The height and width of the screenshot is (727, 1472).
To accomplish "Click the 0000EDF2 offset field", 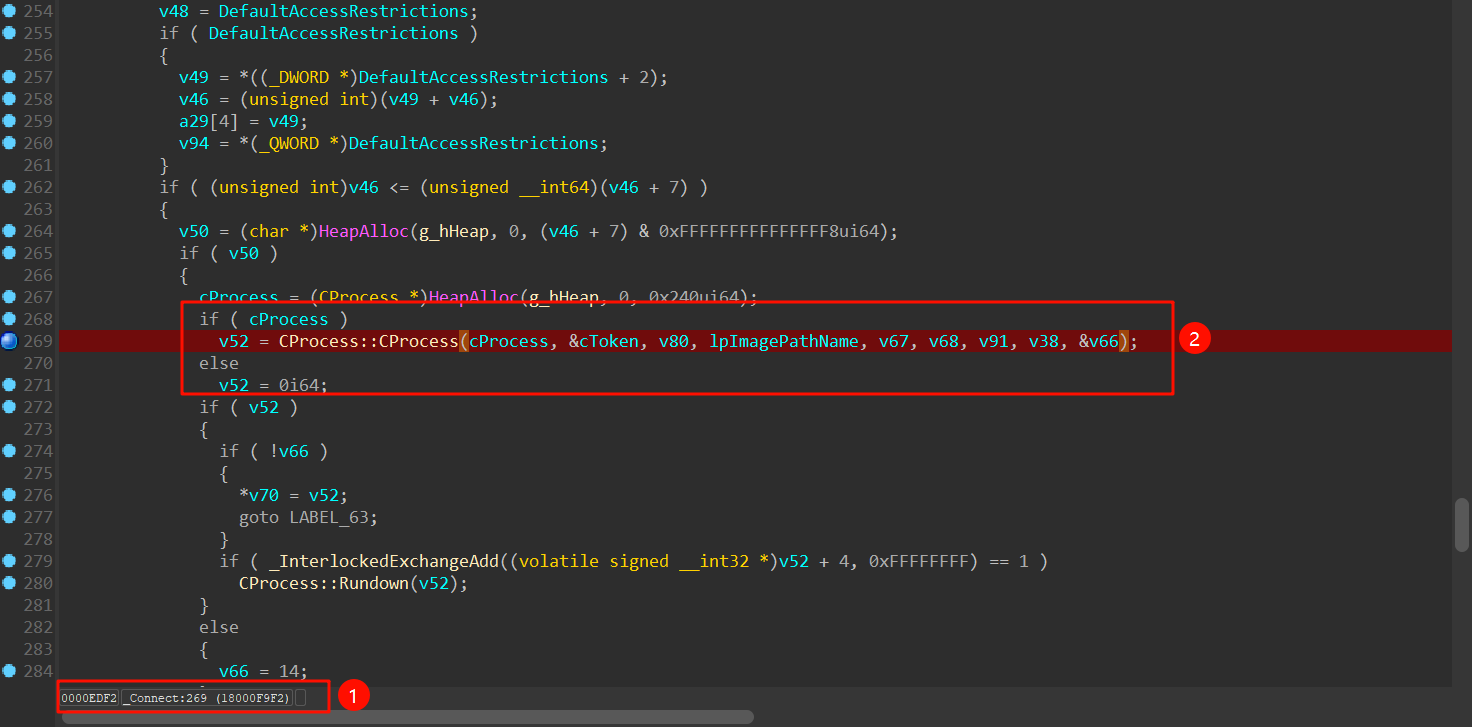I will tap(89, 697).
